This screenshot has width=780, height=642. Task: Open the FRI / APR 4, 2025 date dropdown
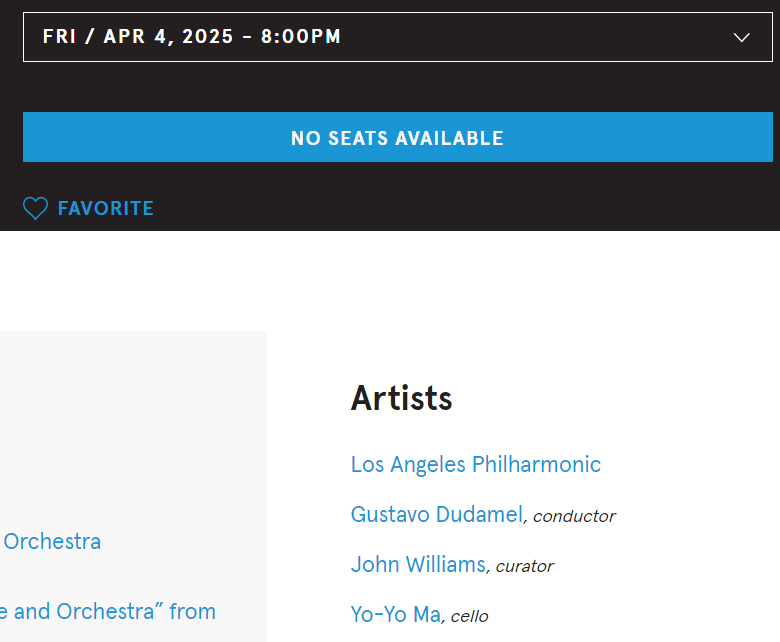[397, 37]
